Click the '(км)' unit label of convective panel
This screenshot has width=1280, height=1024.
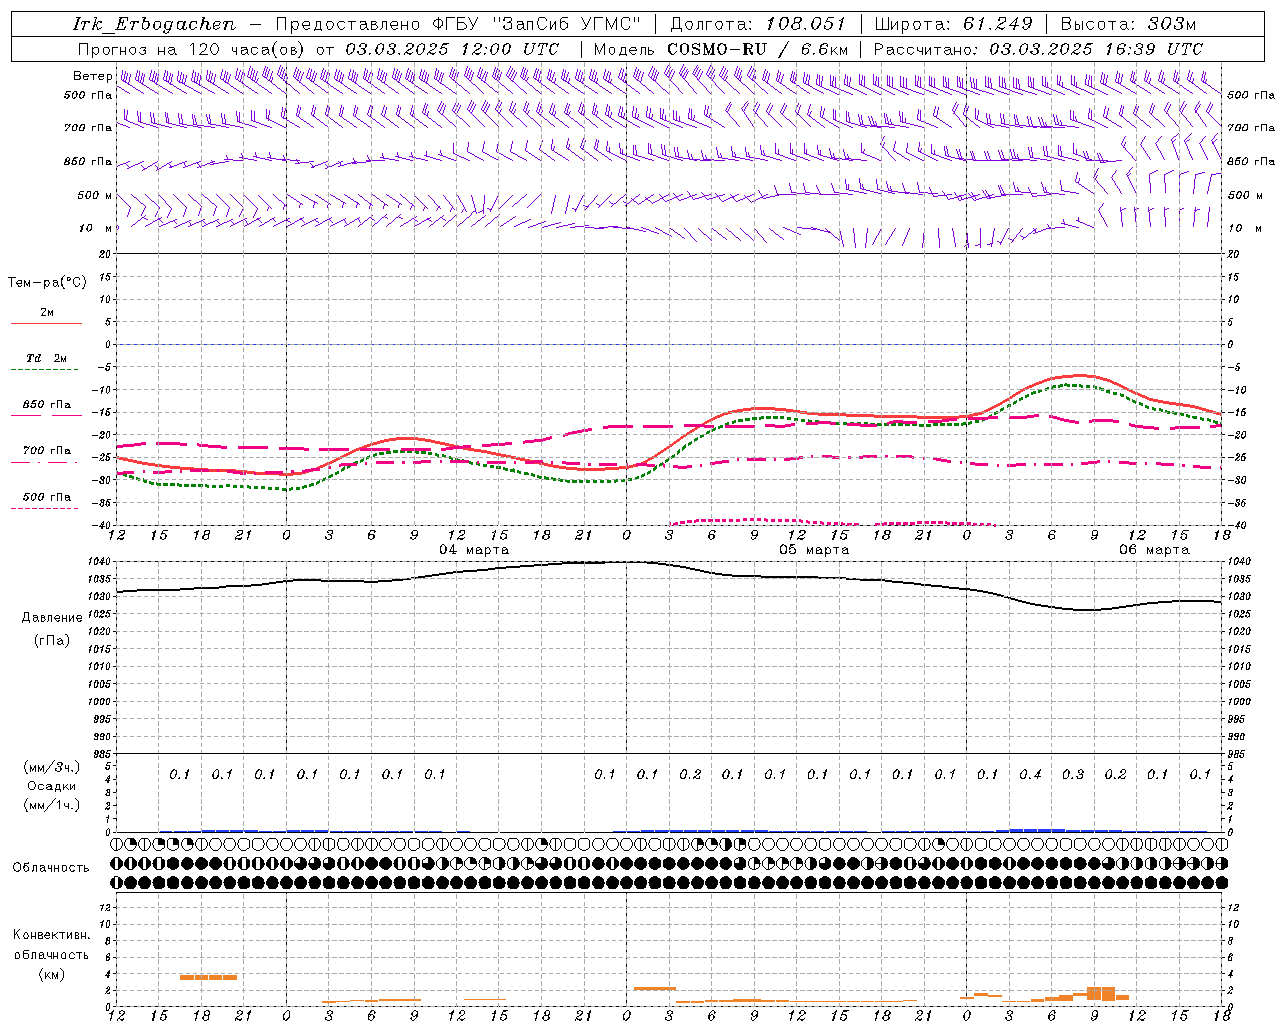pyautogui.click(x=51, y=974)
